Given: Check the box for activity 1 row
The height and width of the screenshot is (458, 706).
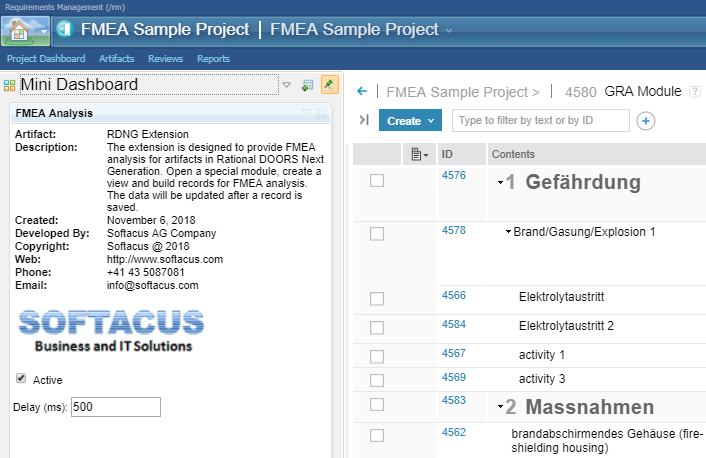Looking at the screenshot, I should (377, 356).
